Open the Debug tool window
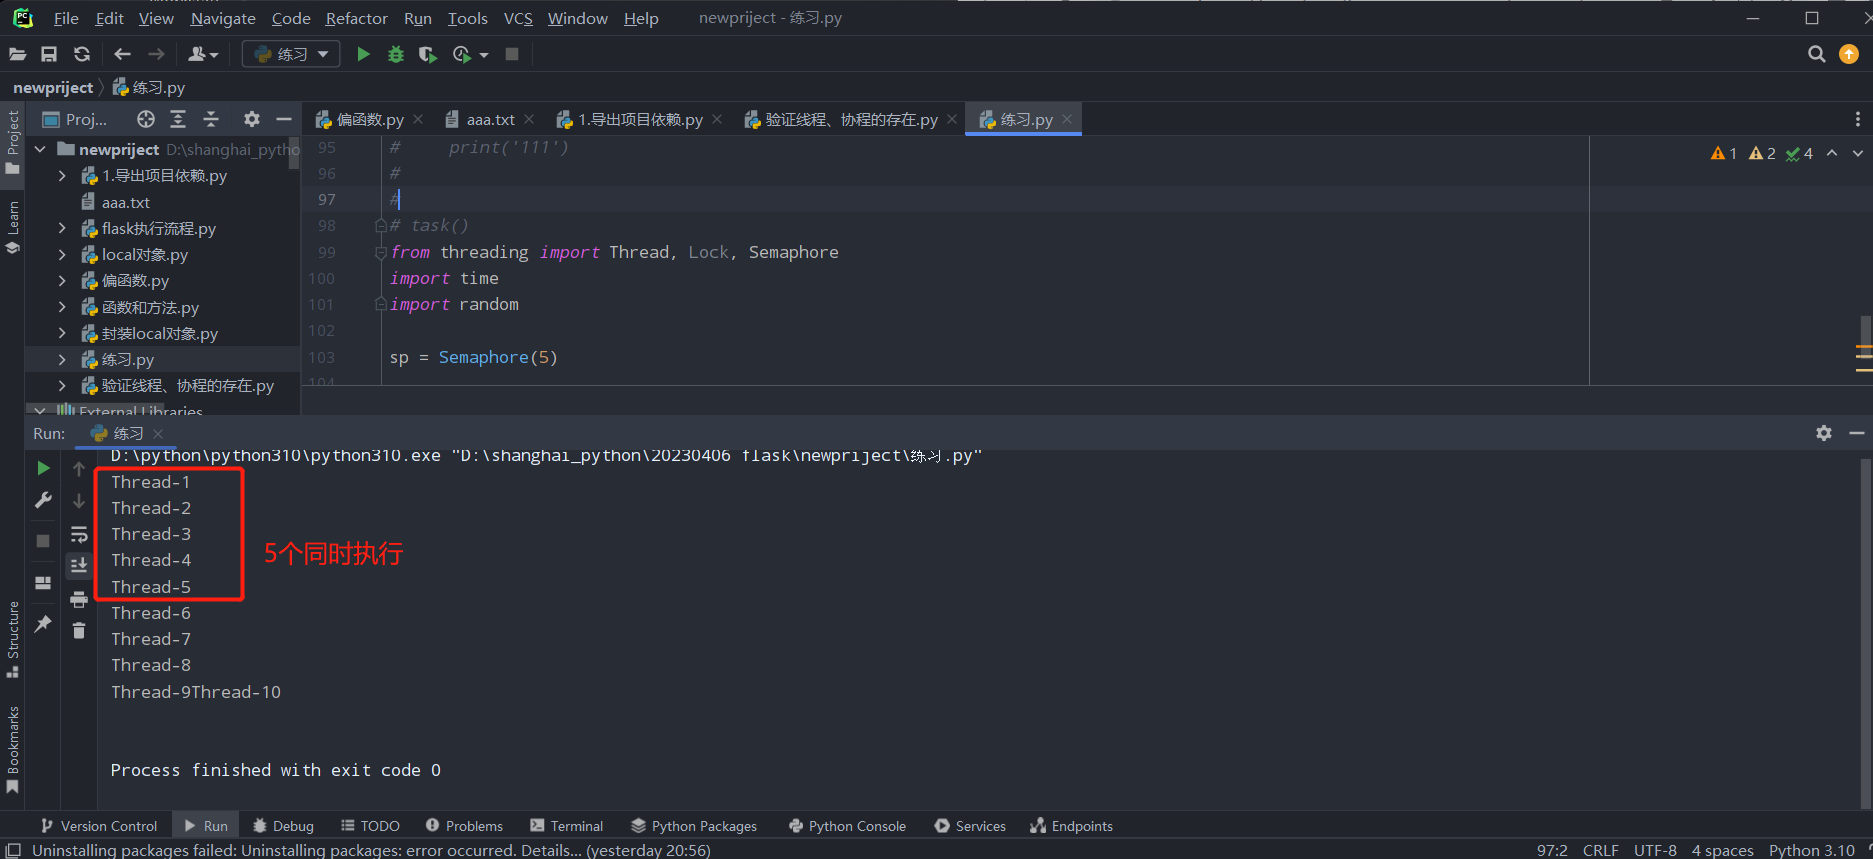Screen dimensions: 1873x859 (x=283, y=826)
